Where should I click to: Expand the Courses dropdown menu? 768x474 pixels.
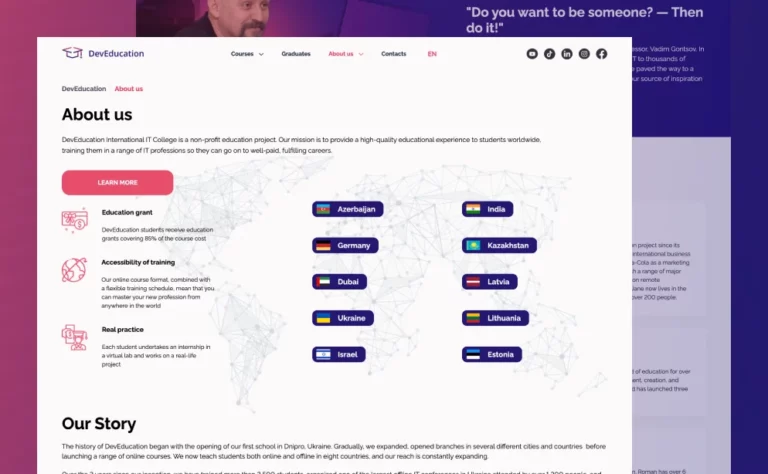click(x=247, y=54)
